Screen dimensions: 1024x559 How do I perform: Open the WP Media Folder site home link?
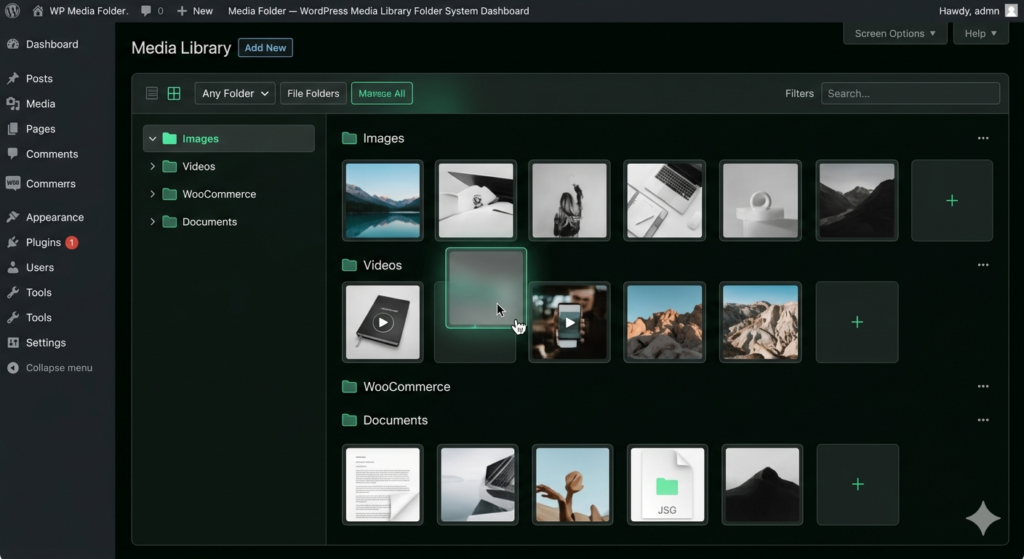[80, 10]
